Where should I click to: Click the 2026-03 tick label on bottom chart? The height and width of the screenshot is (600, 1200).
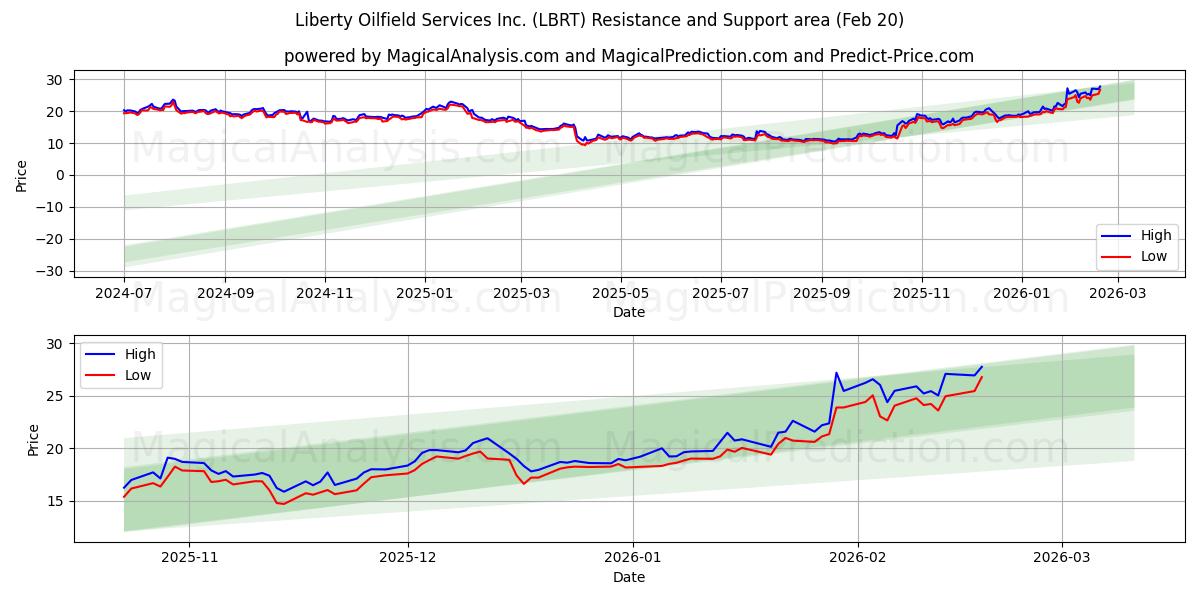click(x=1063, y=559)
